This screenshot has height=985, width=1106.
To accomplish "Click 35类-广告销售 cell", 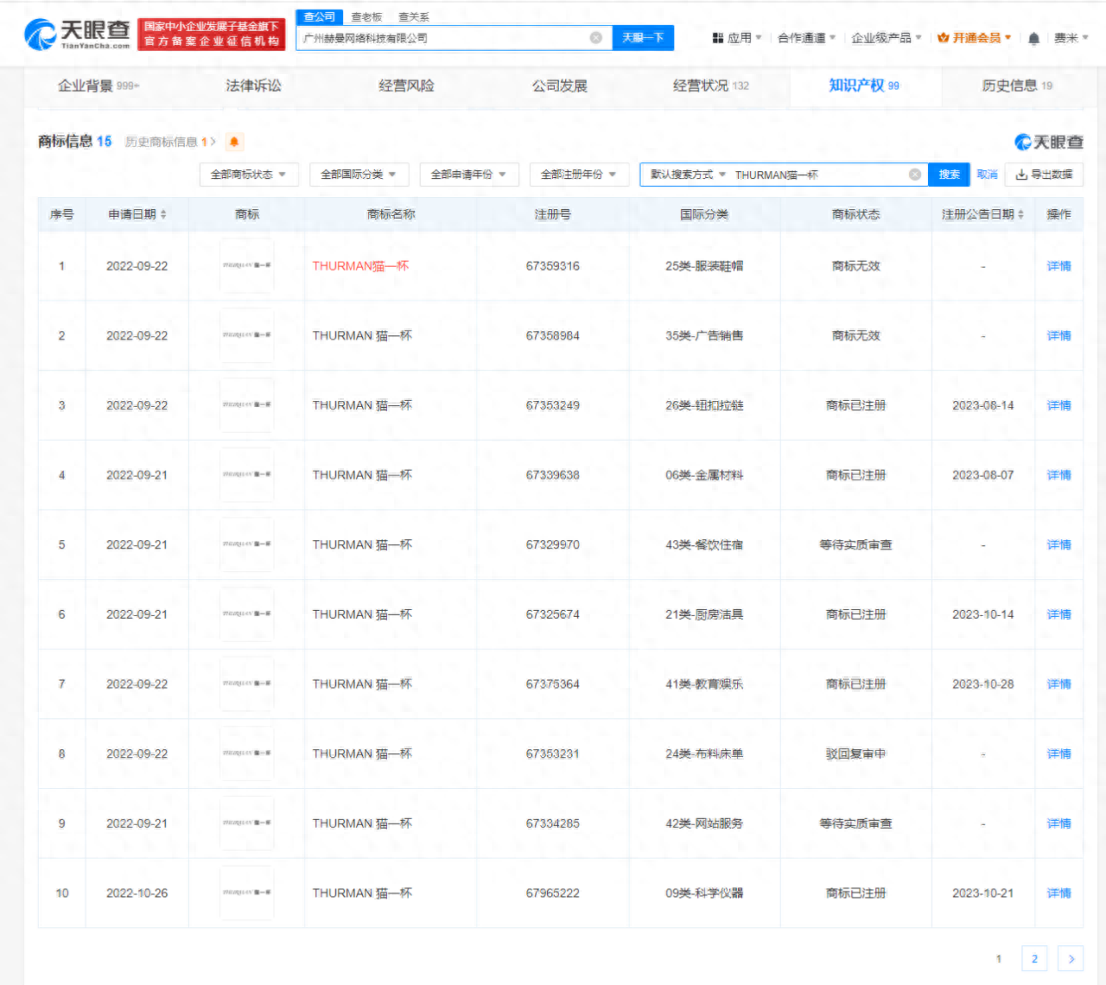I will tap(704, 336).
